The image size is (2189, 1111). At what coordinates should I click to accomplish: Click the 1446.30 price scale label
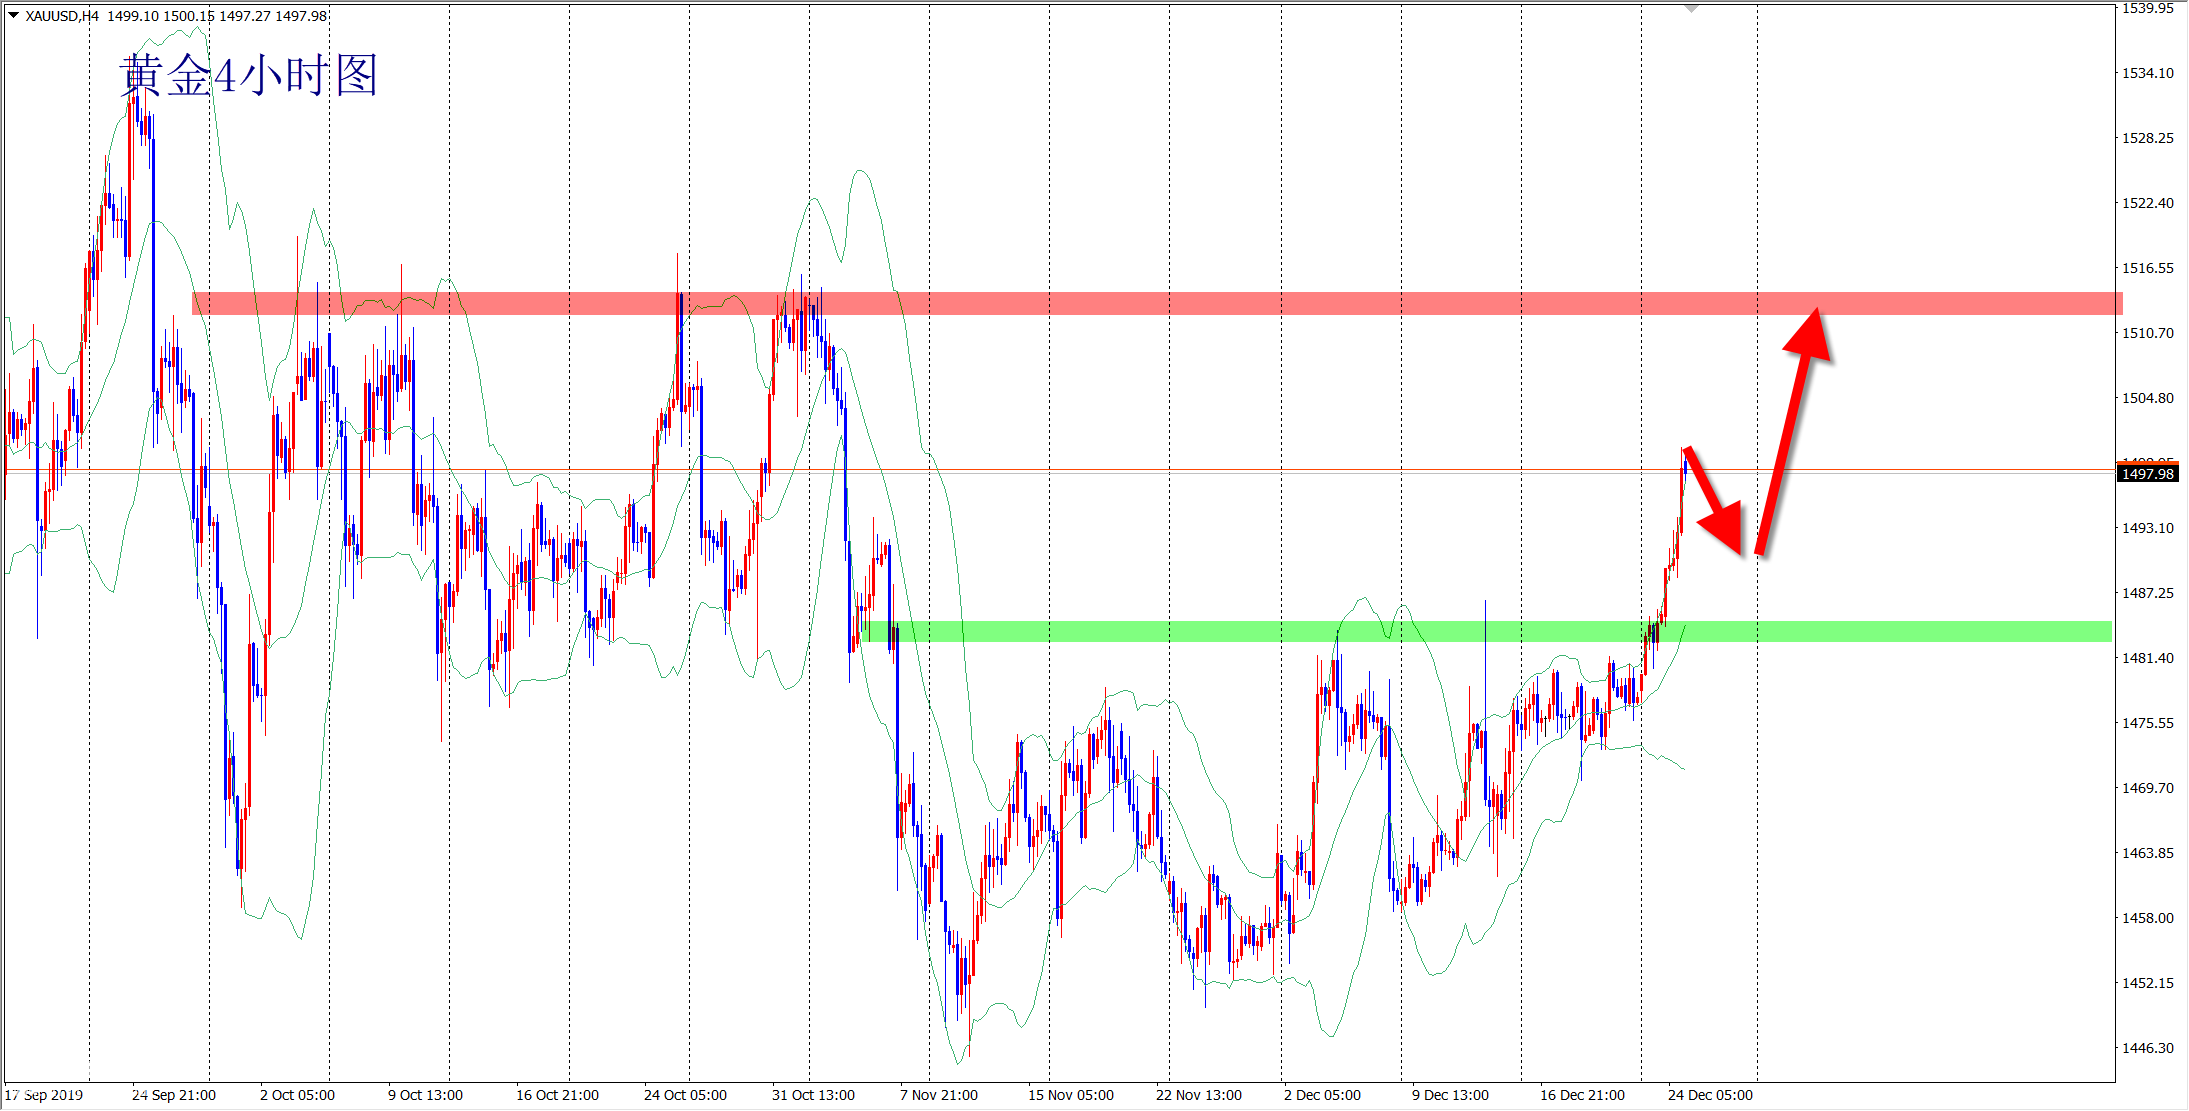point(2147,1048)
